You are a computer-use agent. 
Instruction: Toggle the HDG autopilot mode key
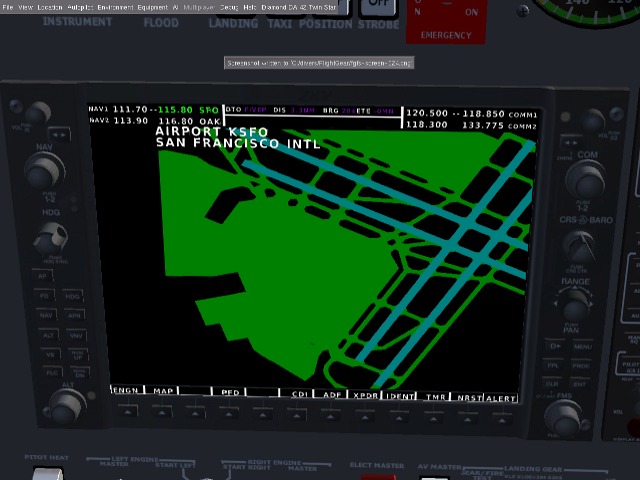tap(73, 296)
